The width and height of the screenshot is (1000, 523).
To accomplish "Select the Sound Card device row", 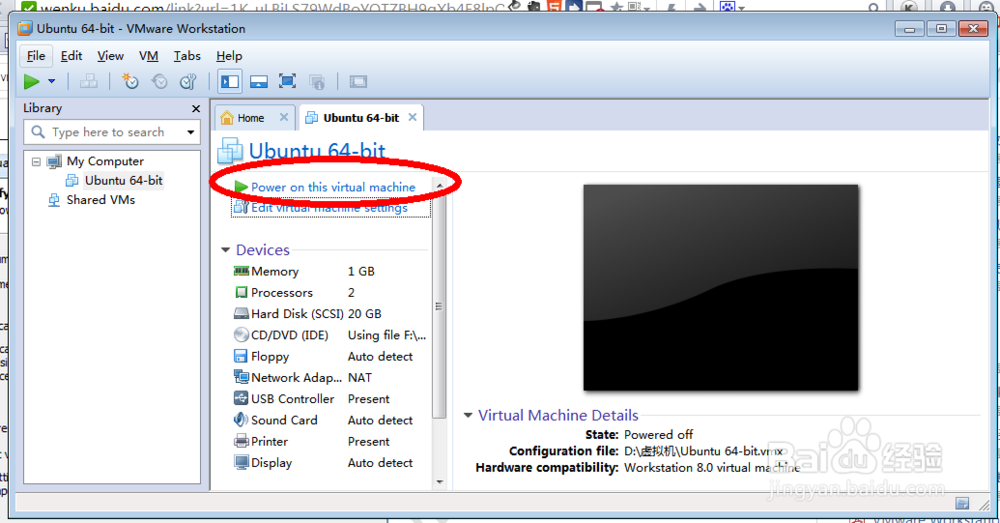I will pos(330,420).
